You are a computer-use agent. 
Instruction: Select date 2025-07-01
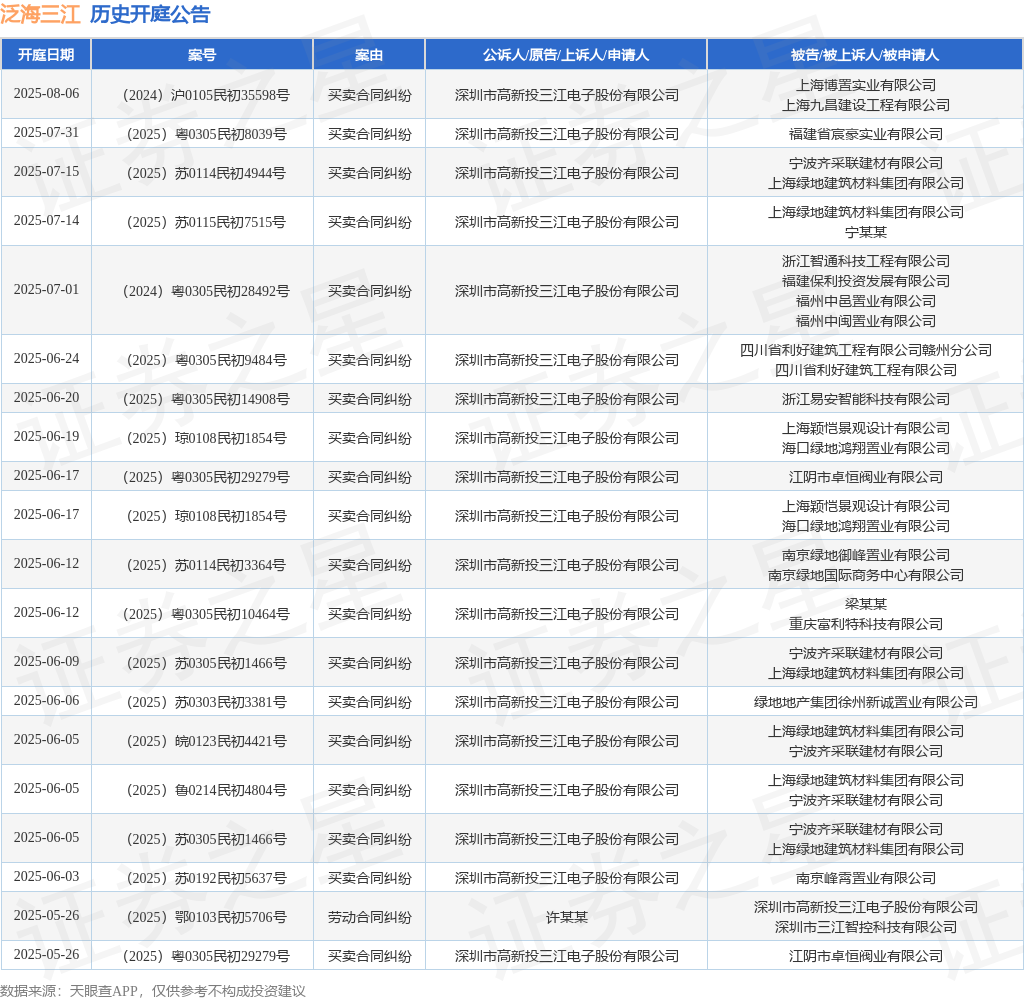pyautogui.click(x=46, y=289)
